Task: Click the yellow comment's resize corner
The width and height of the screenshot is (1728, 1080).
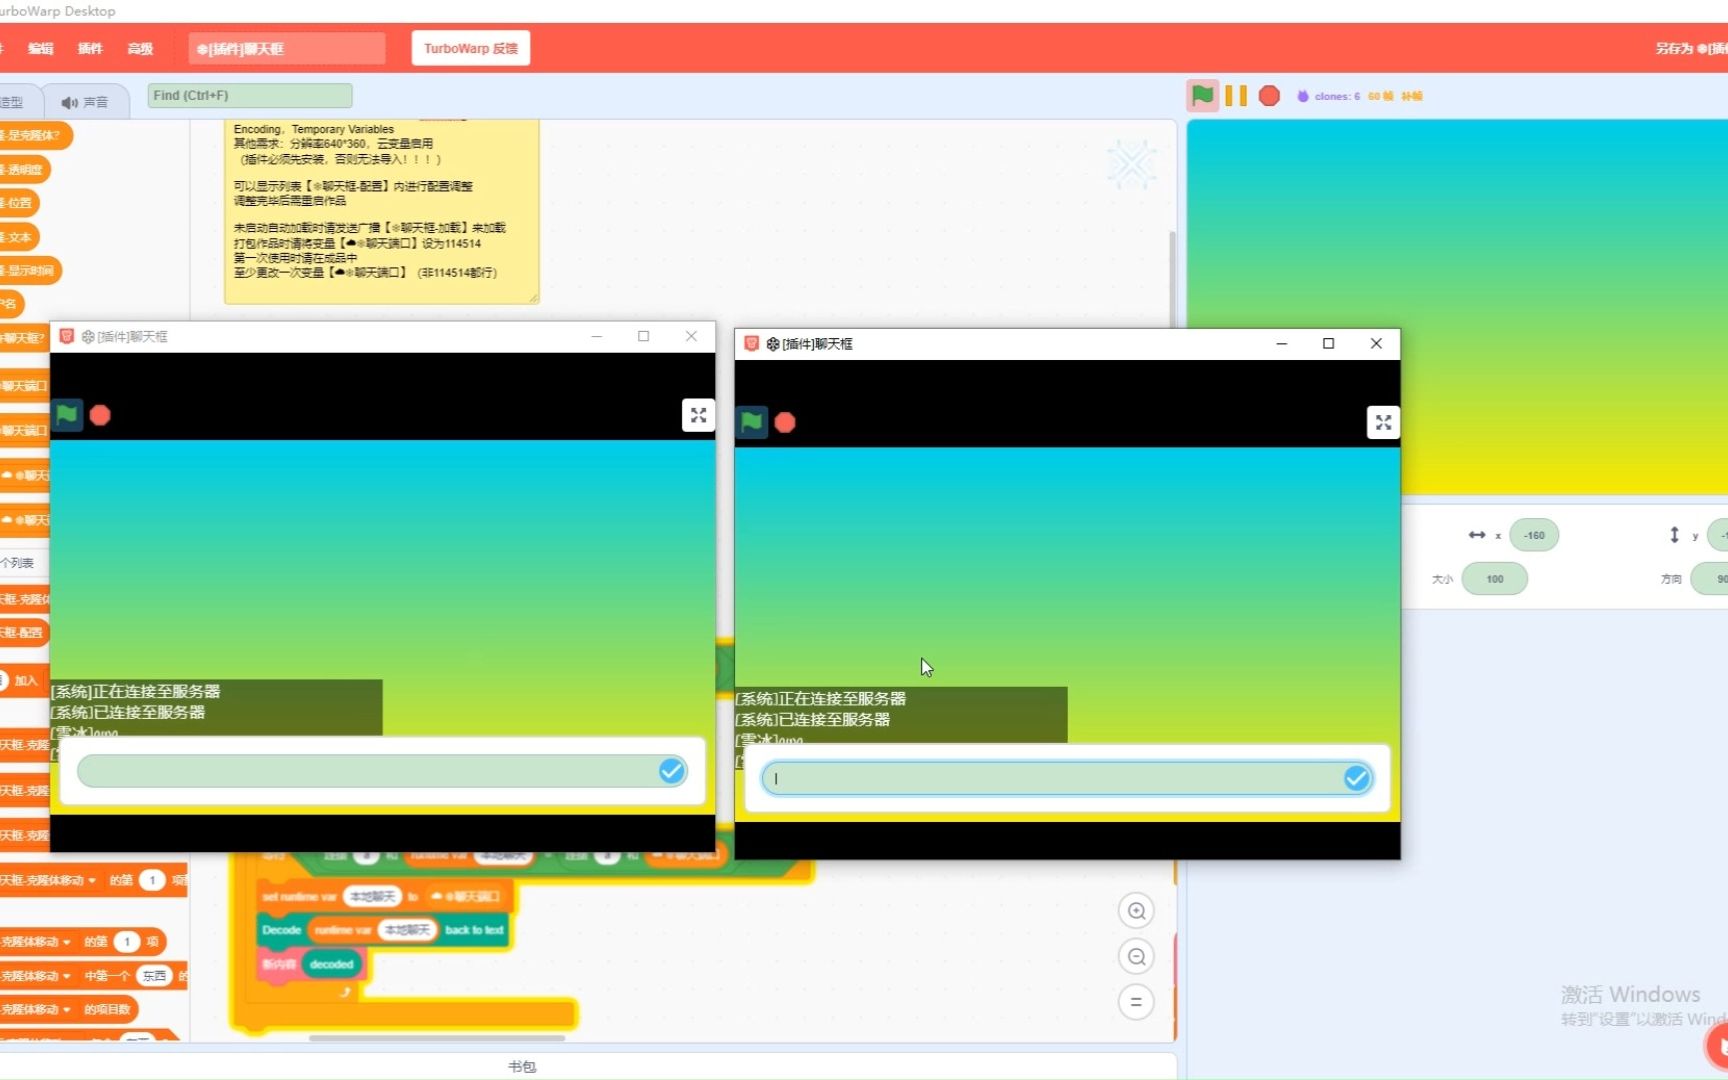Action: click(534, 297)
